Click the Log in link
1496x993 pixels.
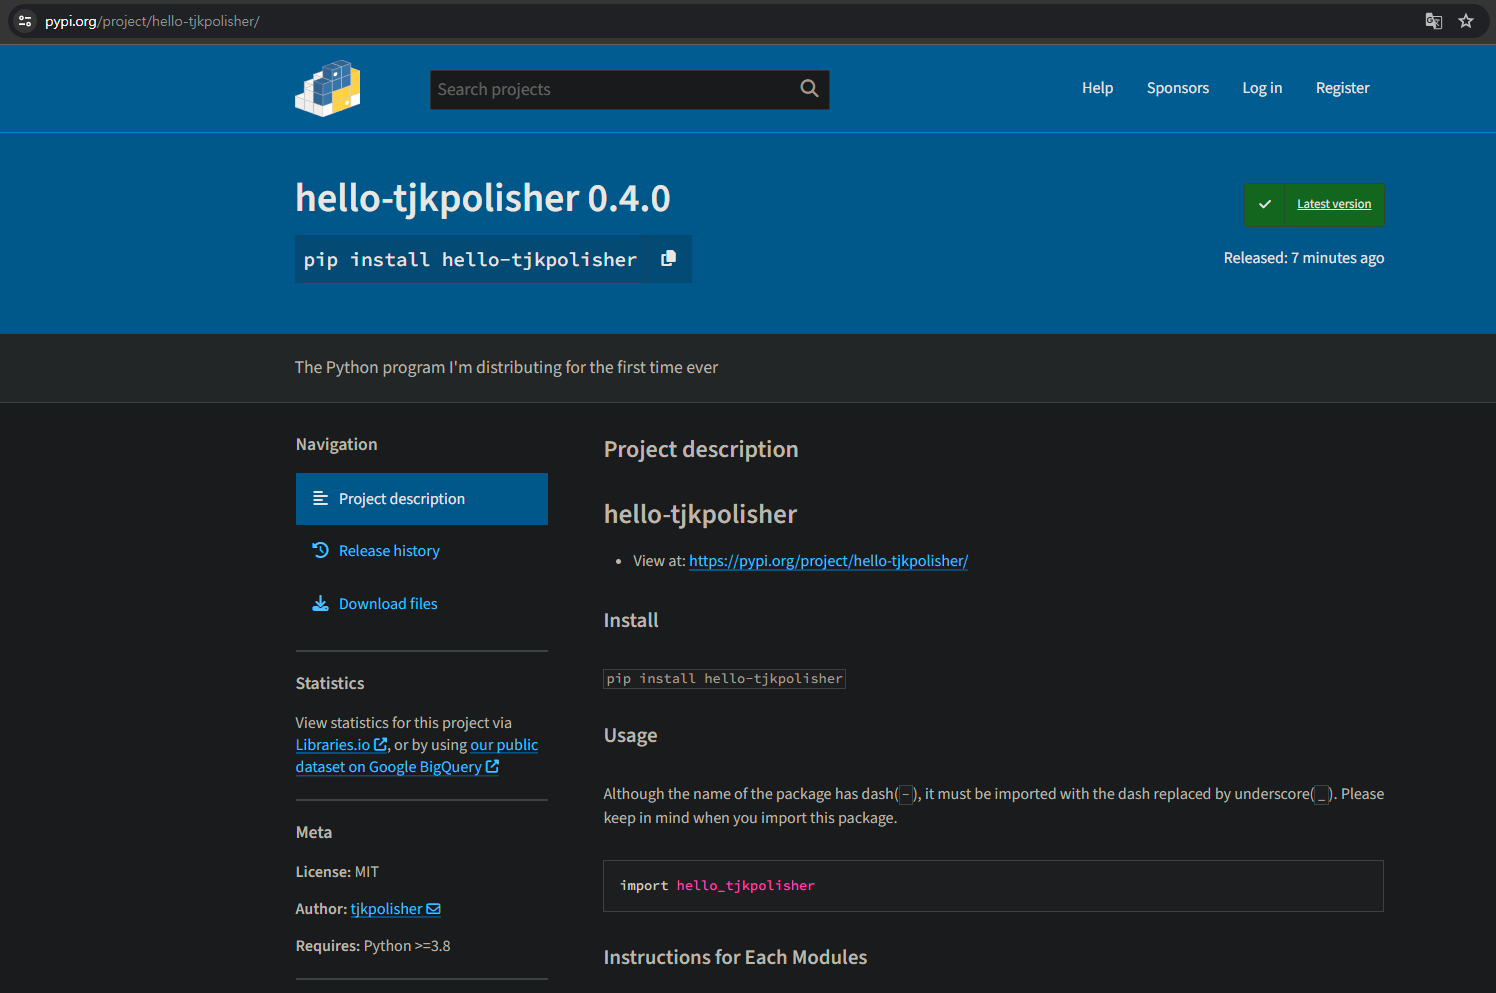tap(1262, 88)
